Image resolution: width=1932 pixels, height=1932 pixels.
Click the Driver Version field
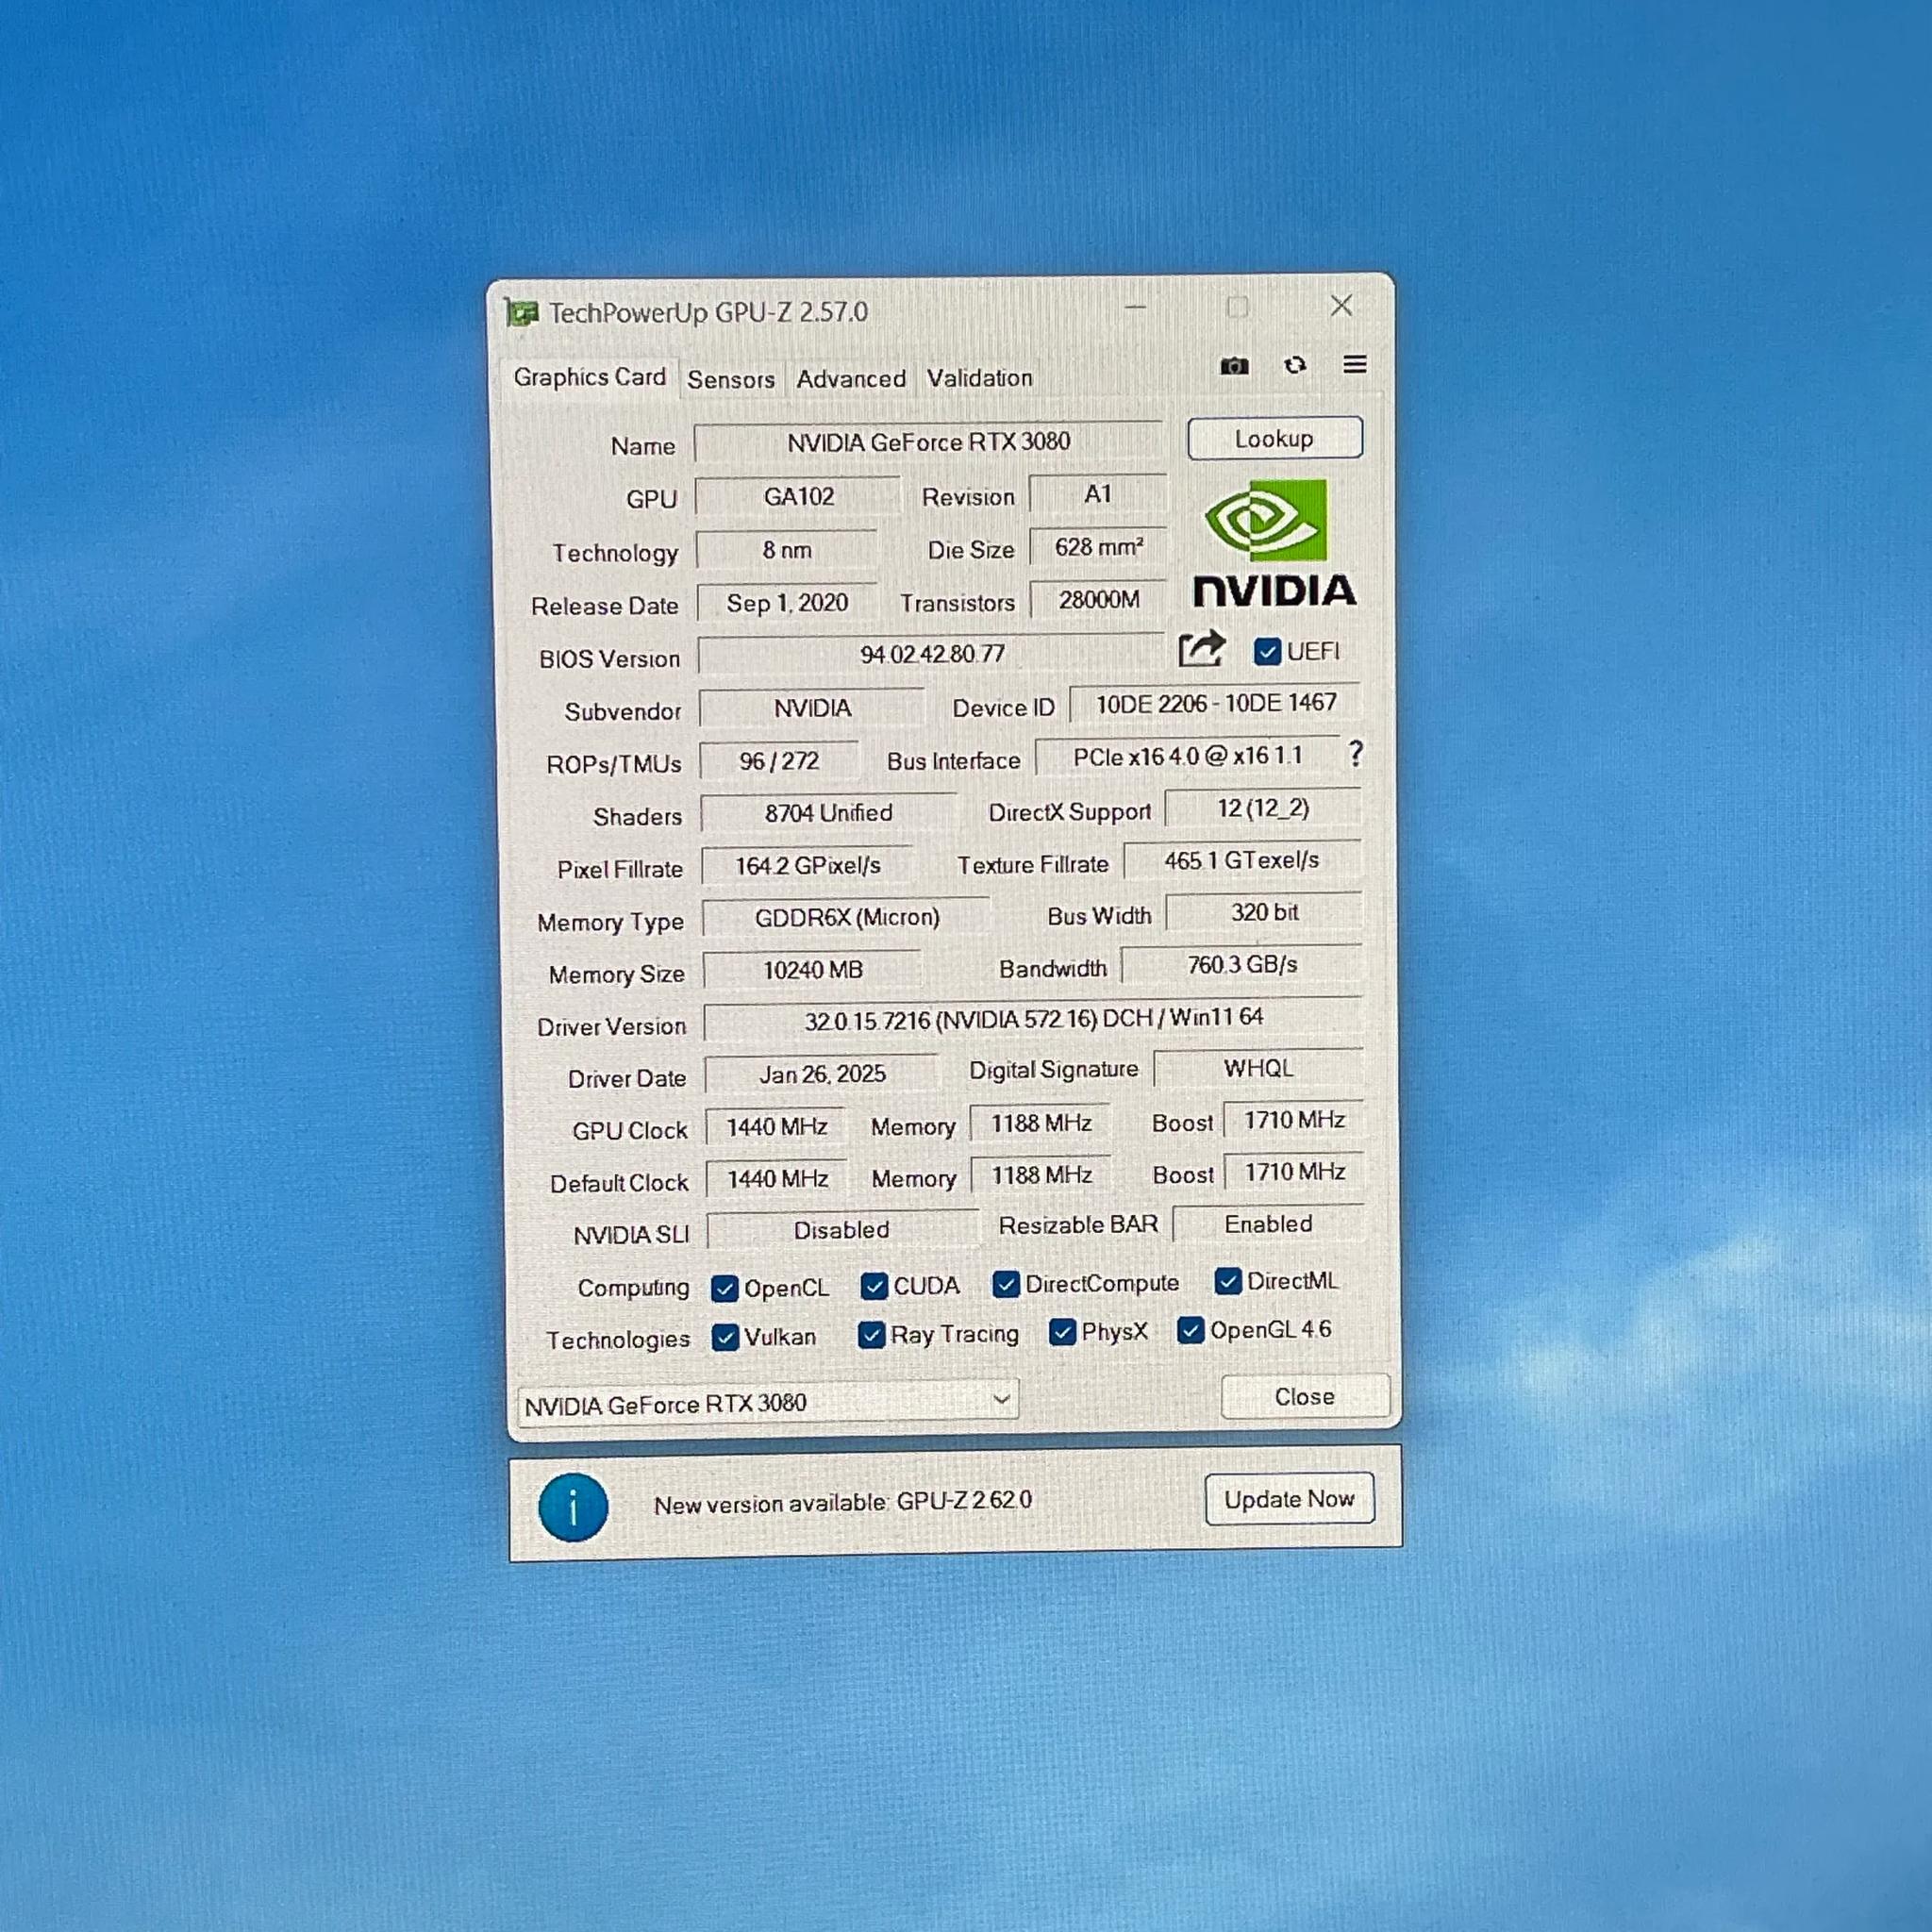1033,1019
